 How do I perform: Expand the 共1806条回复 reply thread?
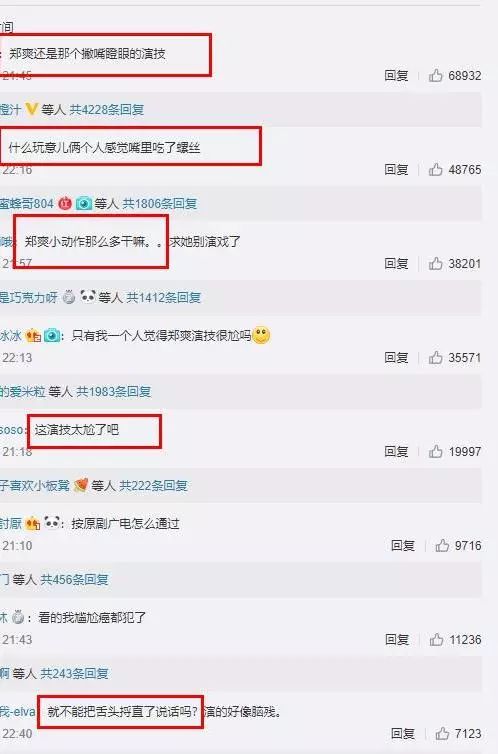(160, 203)
